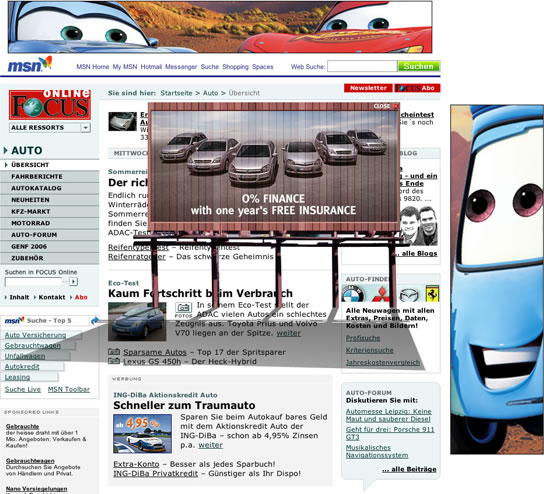Image resolution: width=544 pixels, height=494 pixels.
Task: Click the Autokredit link
Action: pyautogui.click(x=22, y=366)
